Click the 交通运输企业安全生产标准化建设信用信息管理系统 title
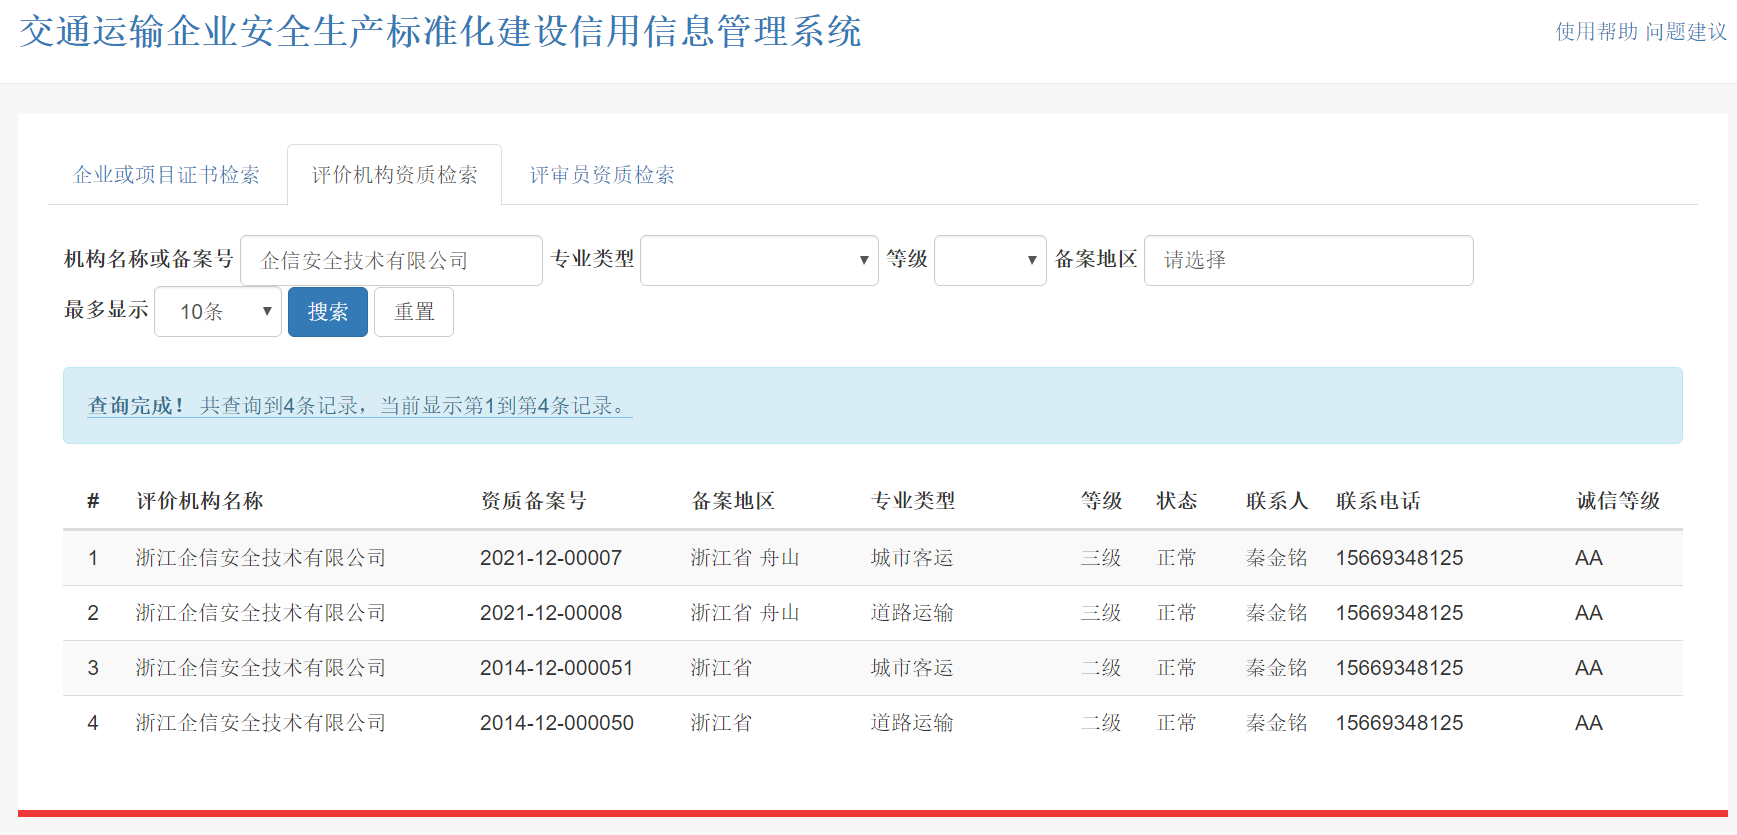Image resolution: width=1737 pixels, height=835 pixels. coord(440,32)
